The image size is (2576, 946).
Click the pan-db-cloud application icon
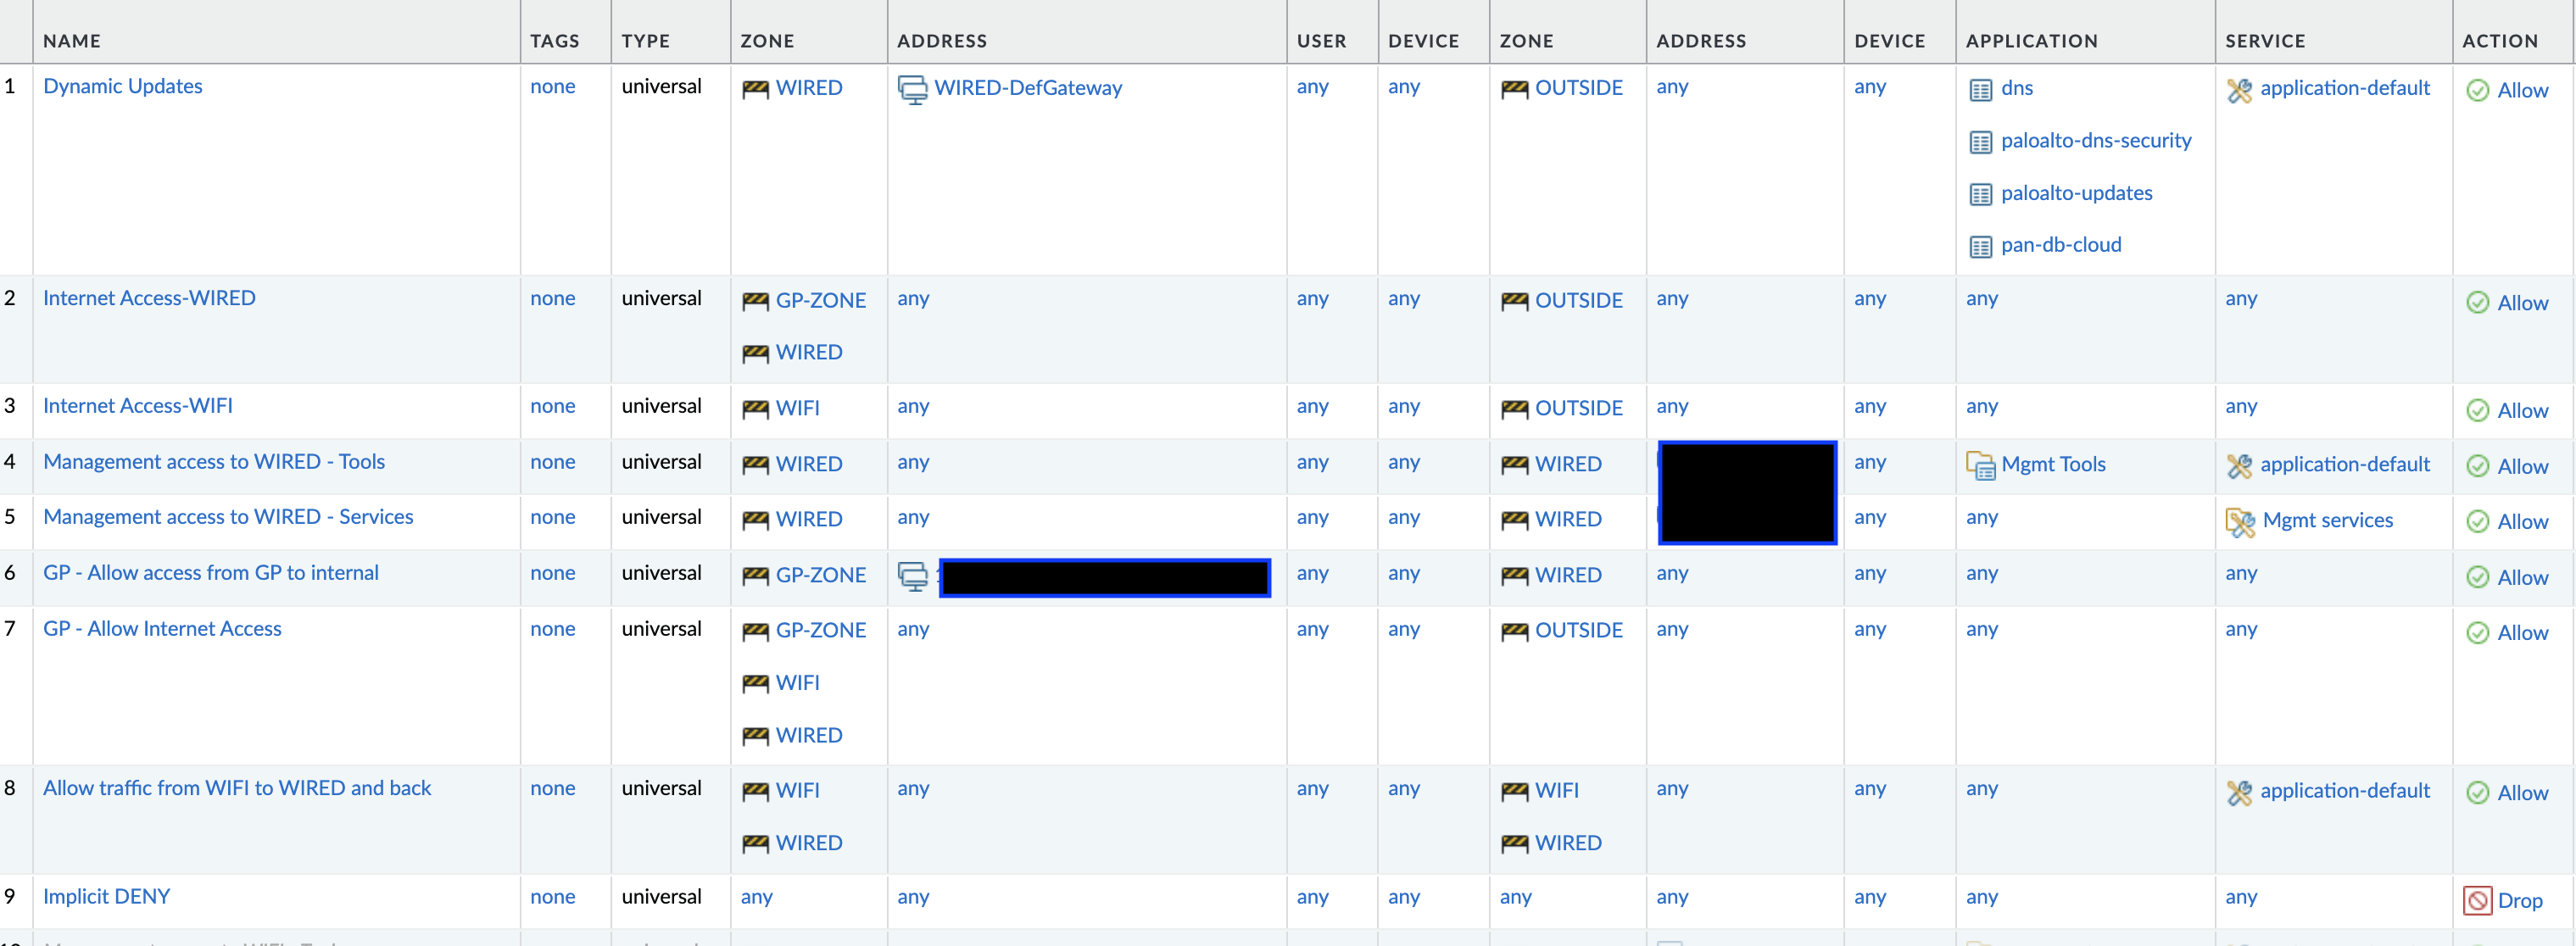[x=1980, y=247]
